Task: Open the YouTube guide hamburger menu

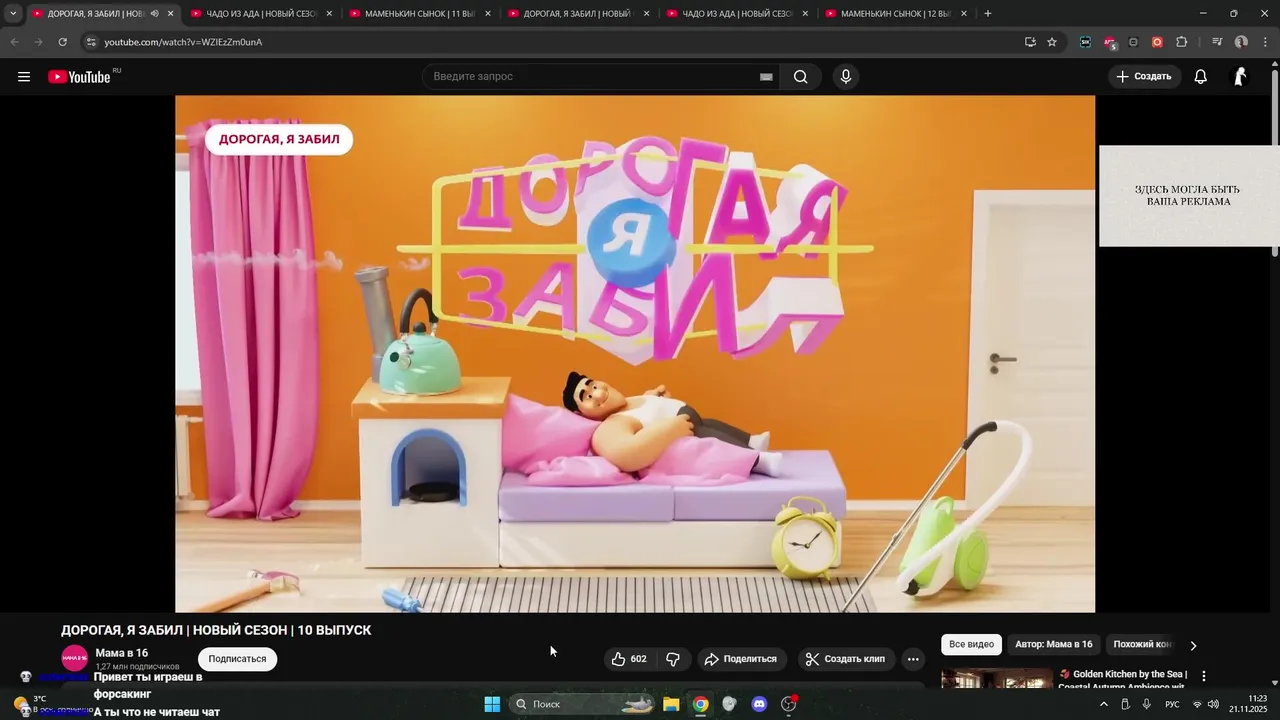Action: pos(24,77)
